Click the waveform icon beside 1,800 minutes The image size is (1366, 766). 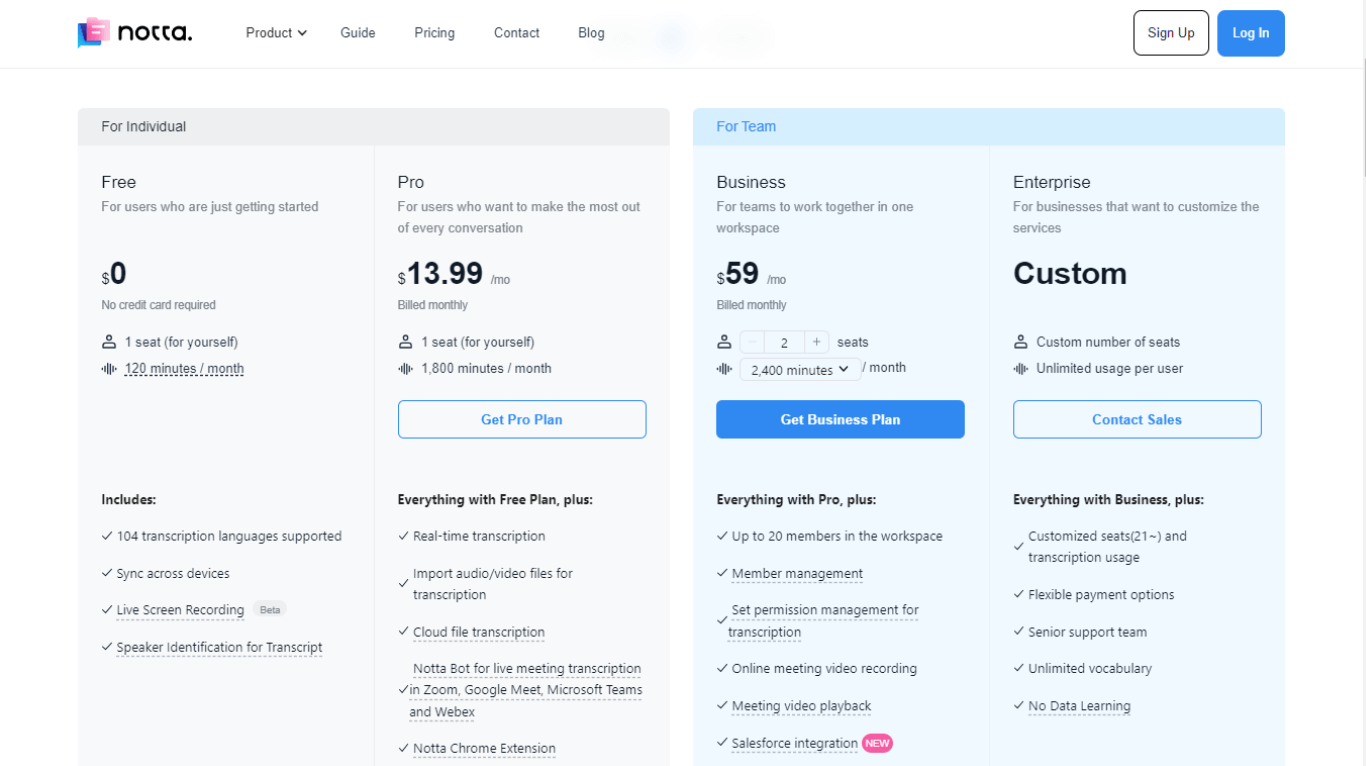click(x=406, y=369)
